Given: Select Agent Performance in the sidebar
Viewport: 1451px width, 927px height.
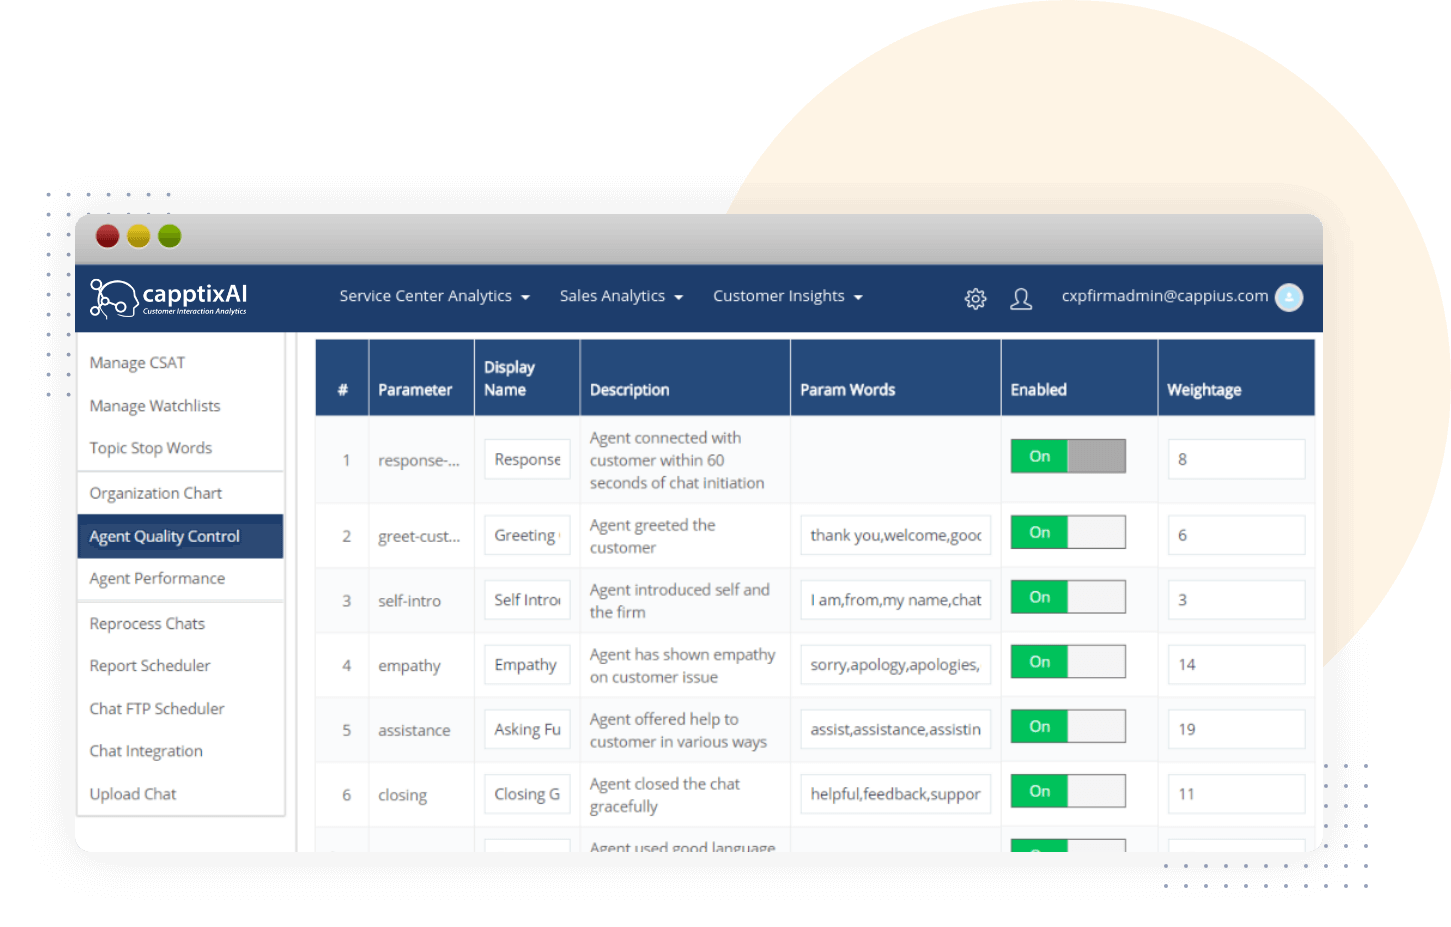Looking at the screenshot, I should point(157,578).
